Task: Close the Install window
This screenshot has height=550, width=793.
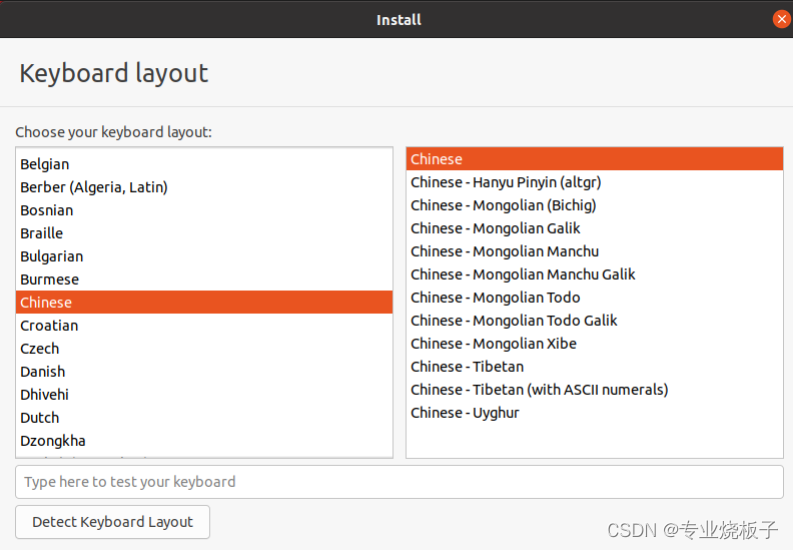Action: pyautogui.click(x=781, y=19)
